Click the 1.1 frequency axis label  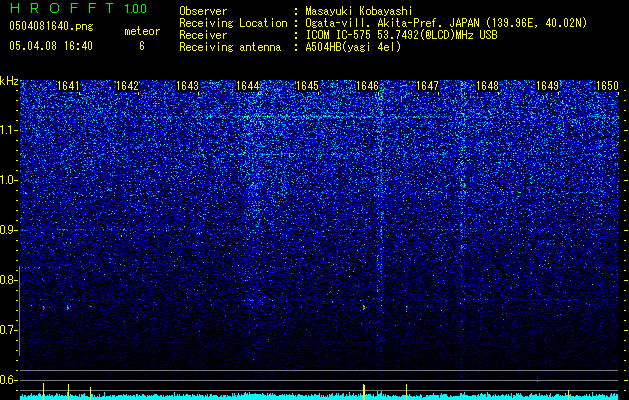[8, 130]
